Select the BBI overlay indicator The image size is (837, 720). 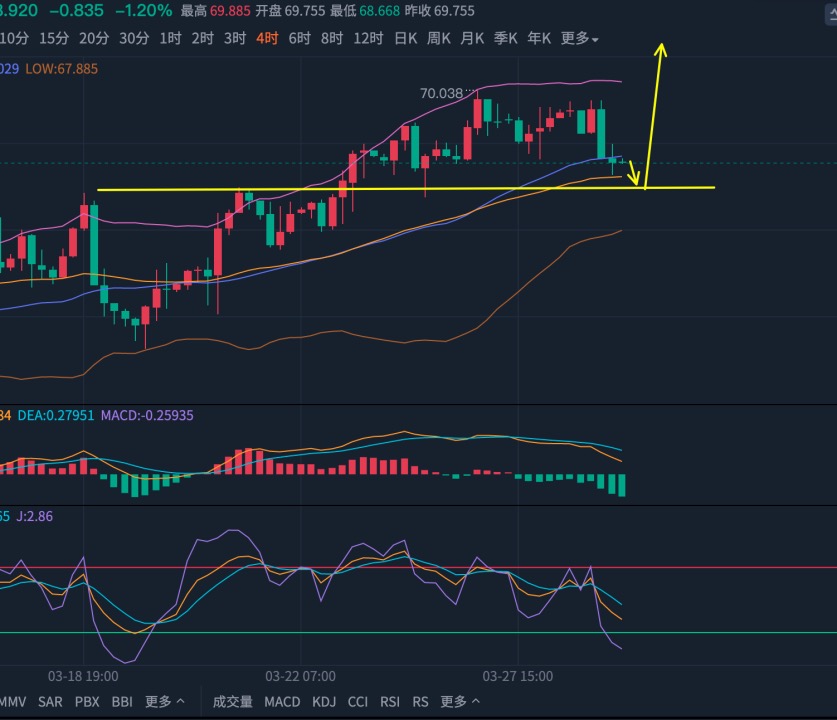(122, 702)
